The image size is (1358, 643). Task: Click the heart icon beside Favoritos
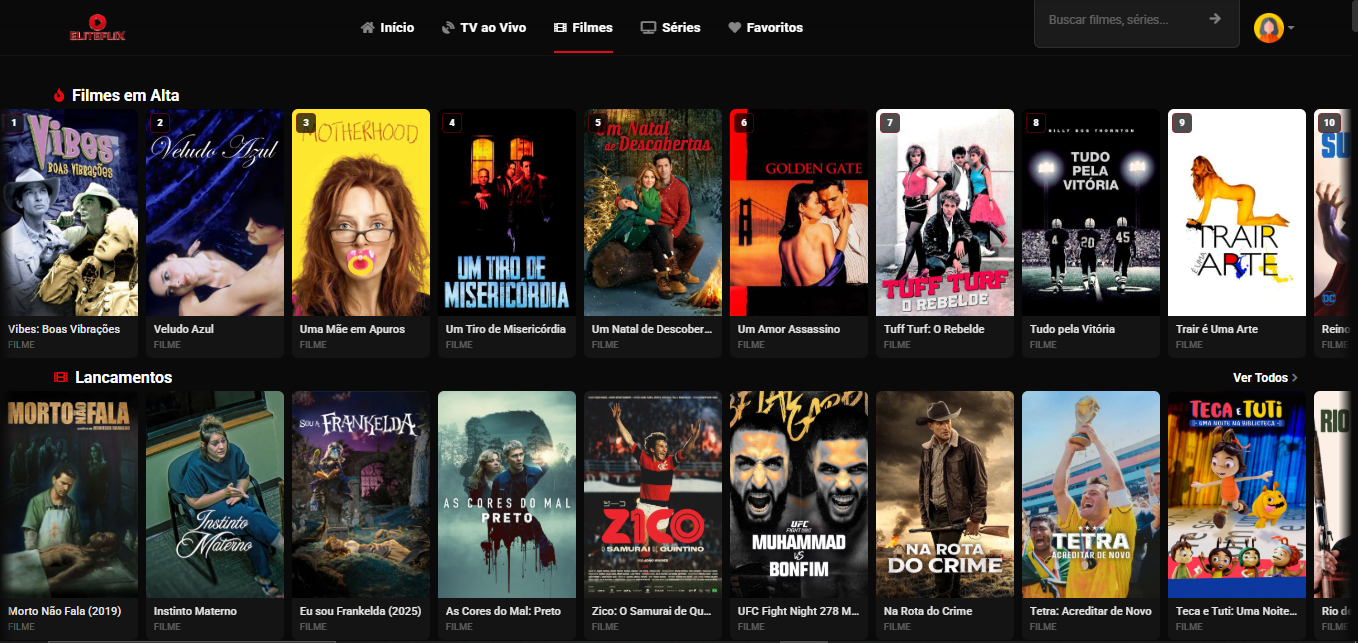(734, 28)
